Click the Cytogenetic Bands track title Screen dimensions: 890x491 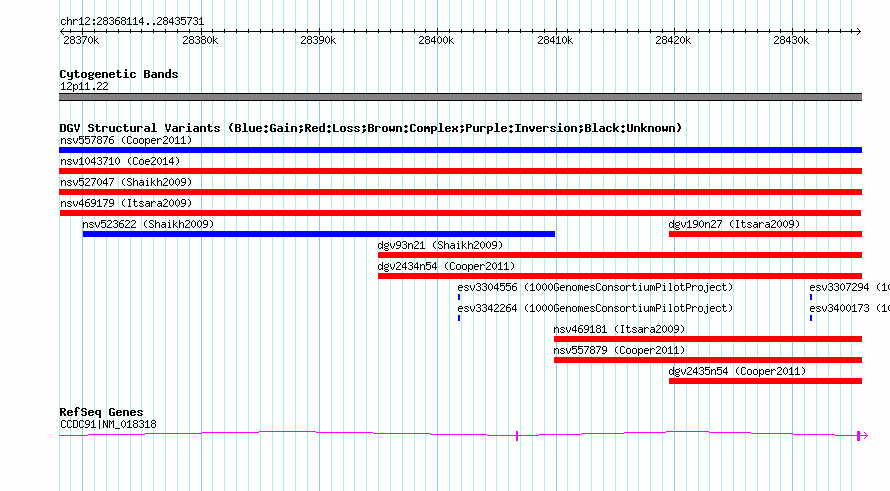[119, 74]
